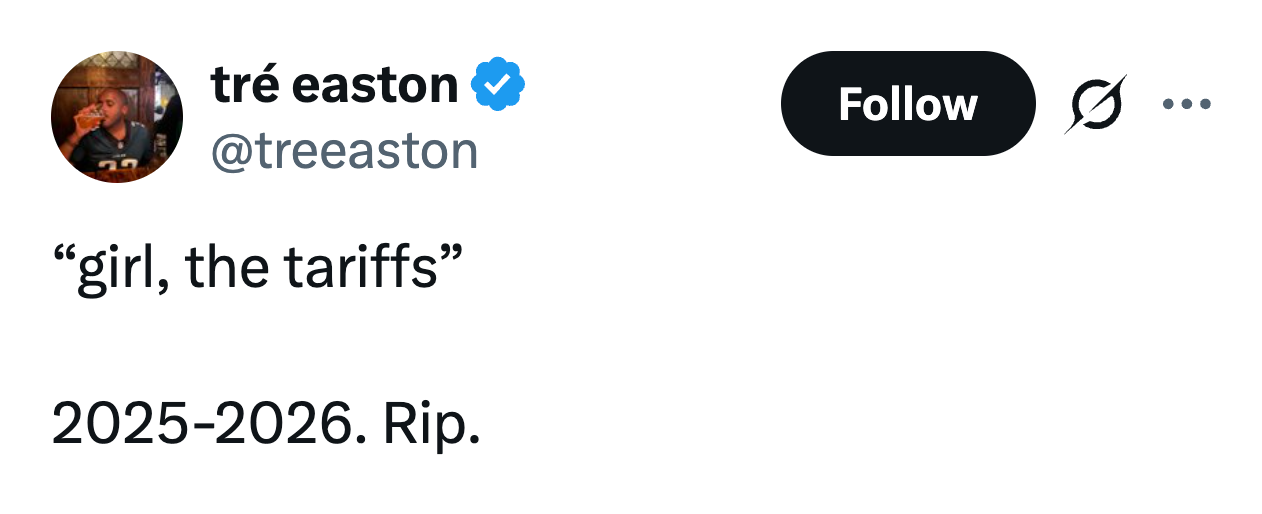The image size is (1262, 514).
Task: Click the Grok explain-post icon
Action: 1095,104
